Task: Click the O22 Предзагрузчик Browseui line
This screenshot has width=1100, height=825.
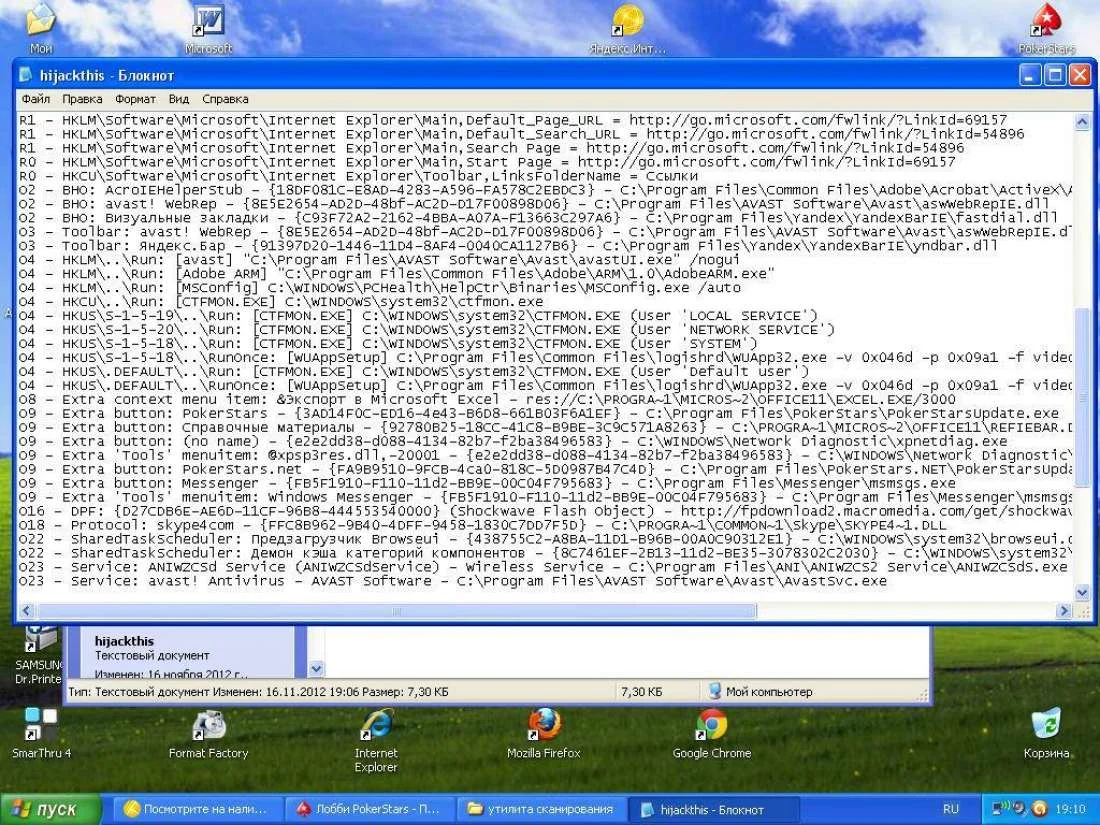Action: click(545, 539)
